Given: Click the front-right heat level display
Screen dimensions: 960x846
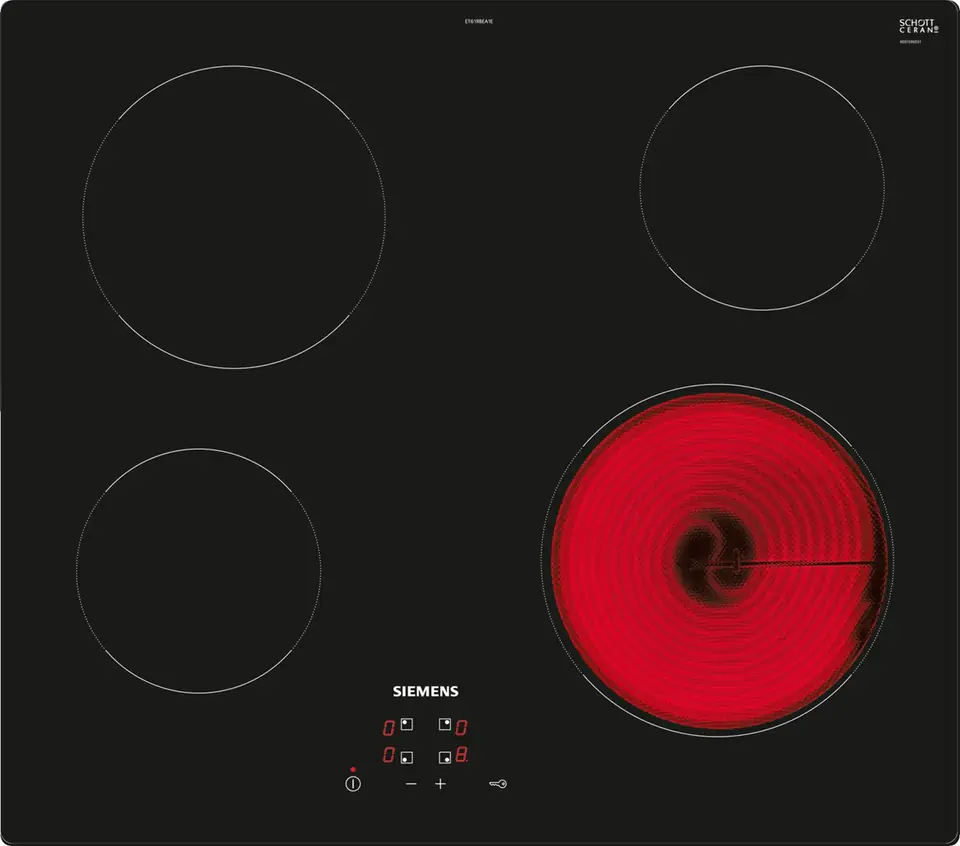Looking at the screenshot, I should 462,757.
